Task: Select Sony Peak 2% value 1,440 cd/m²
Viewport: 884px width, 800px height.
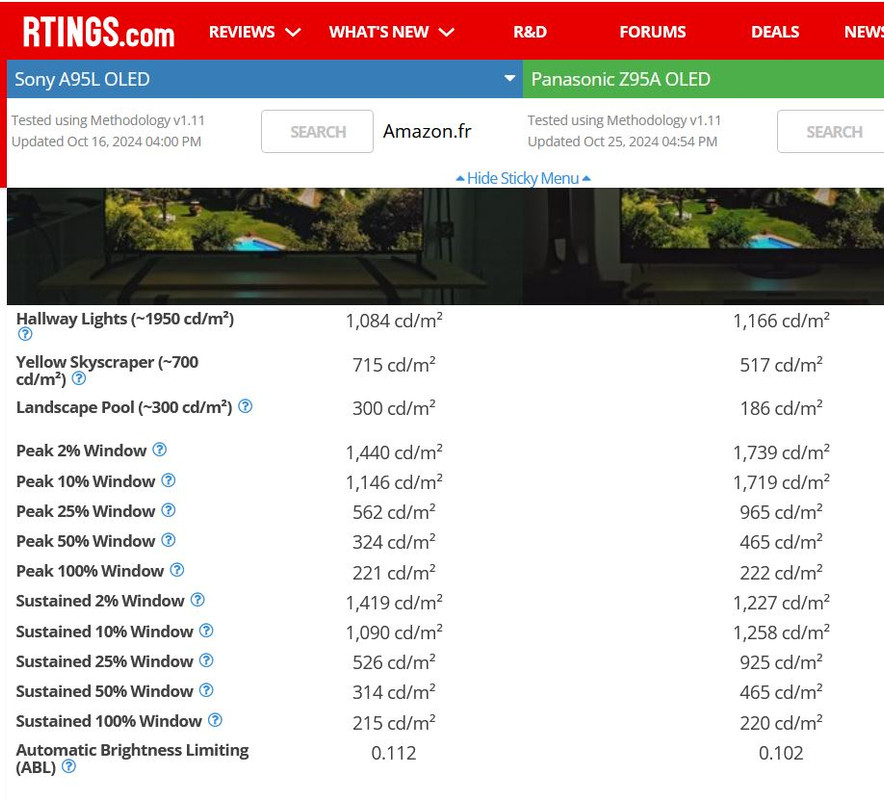Action: pyautogui.click(x=394, y=452)
